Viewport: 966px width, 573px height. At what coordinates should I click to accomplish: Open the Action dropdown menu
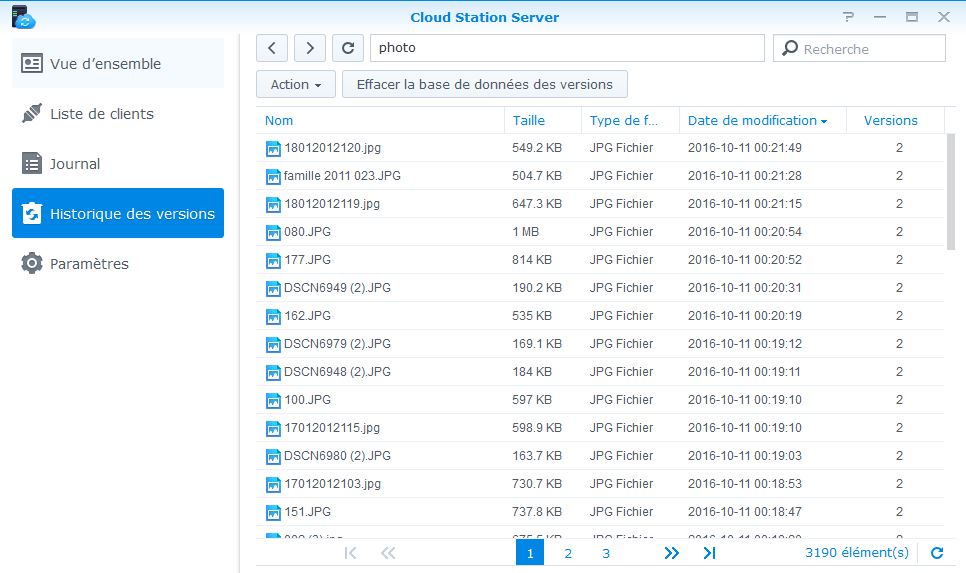(295, 85)
